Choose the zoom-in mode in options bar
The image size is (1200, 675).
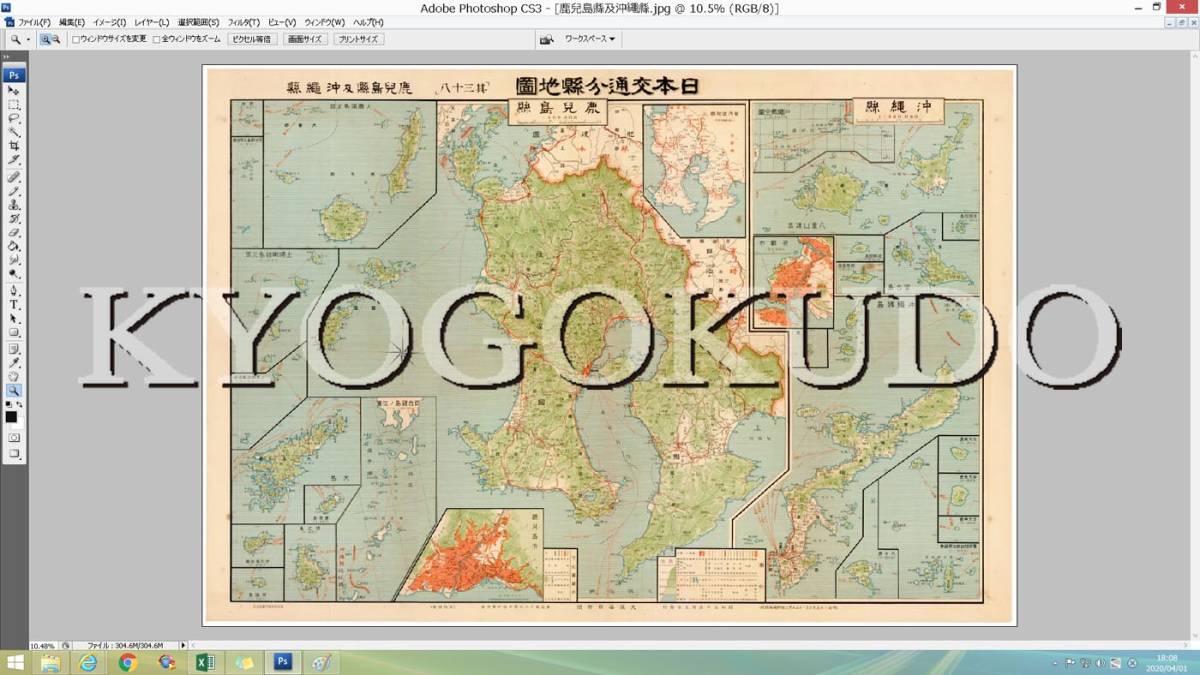point(45,40)
